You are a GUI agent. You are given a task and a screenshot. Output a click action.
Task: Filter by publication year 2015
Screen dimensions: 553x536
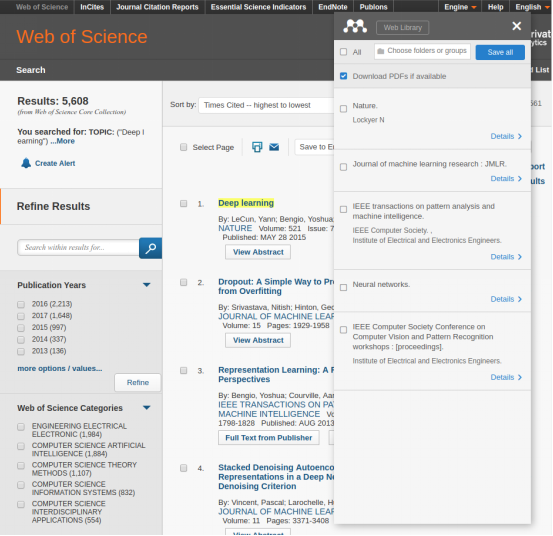click(21, 328)
